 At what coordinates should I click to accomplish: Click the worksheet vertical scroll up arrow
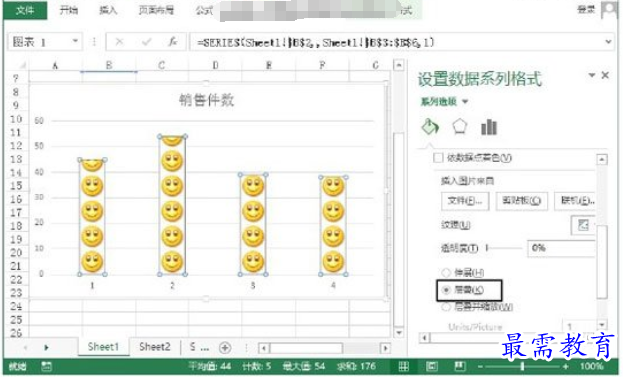pos(399,65)
